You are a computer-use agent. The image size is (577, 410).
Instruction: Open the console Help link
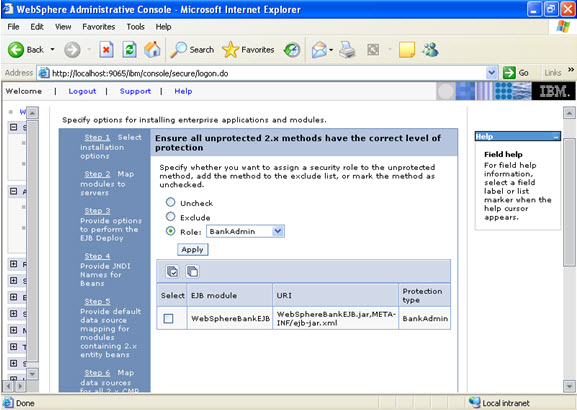(x=183, y=91)
